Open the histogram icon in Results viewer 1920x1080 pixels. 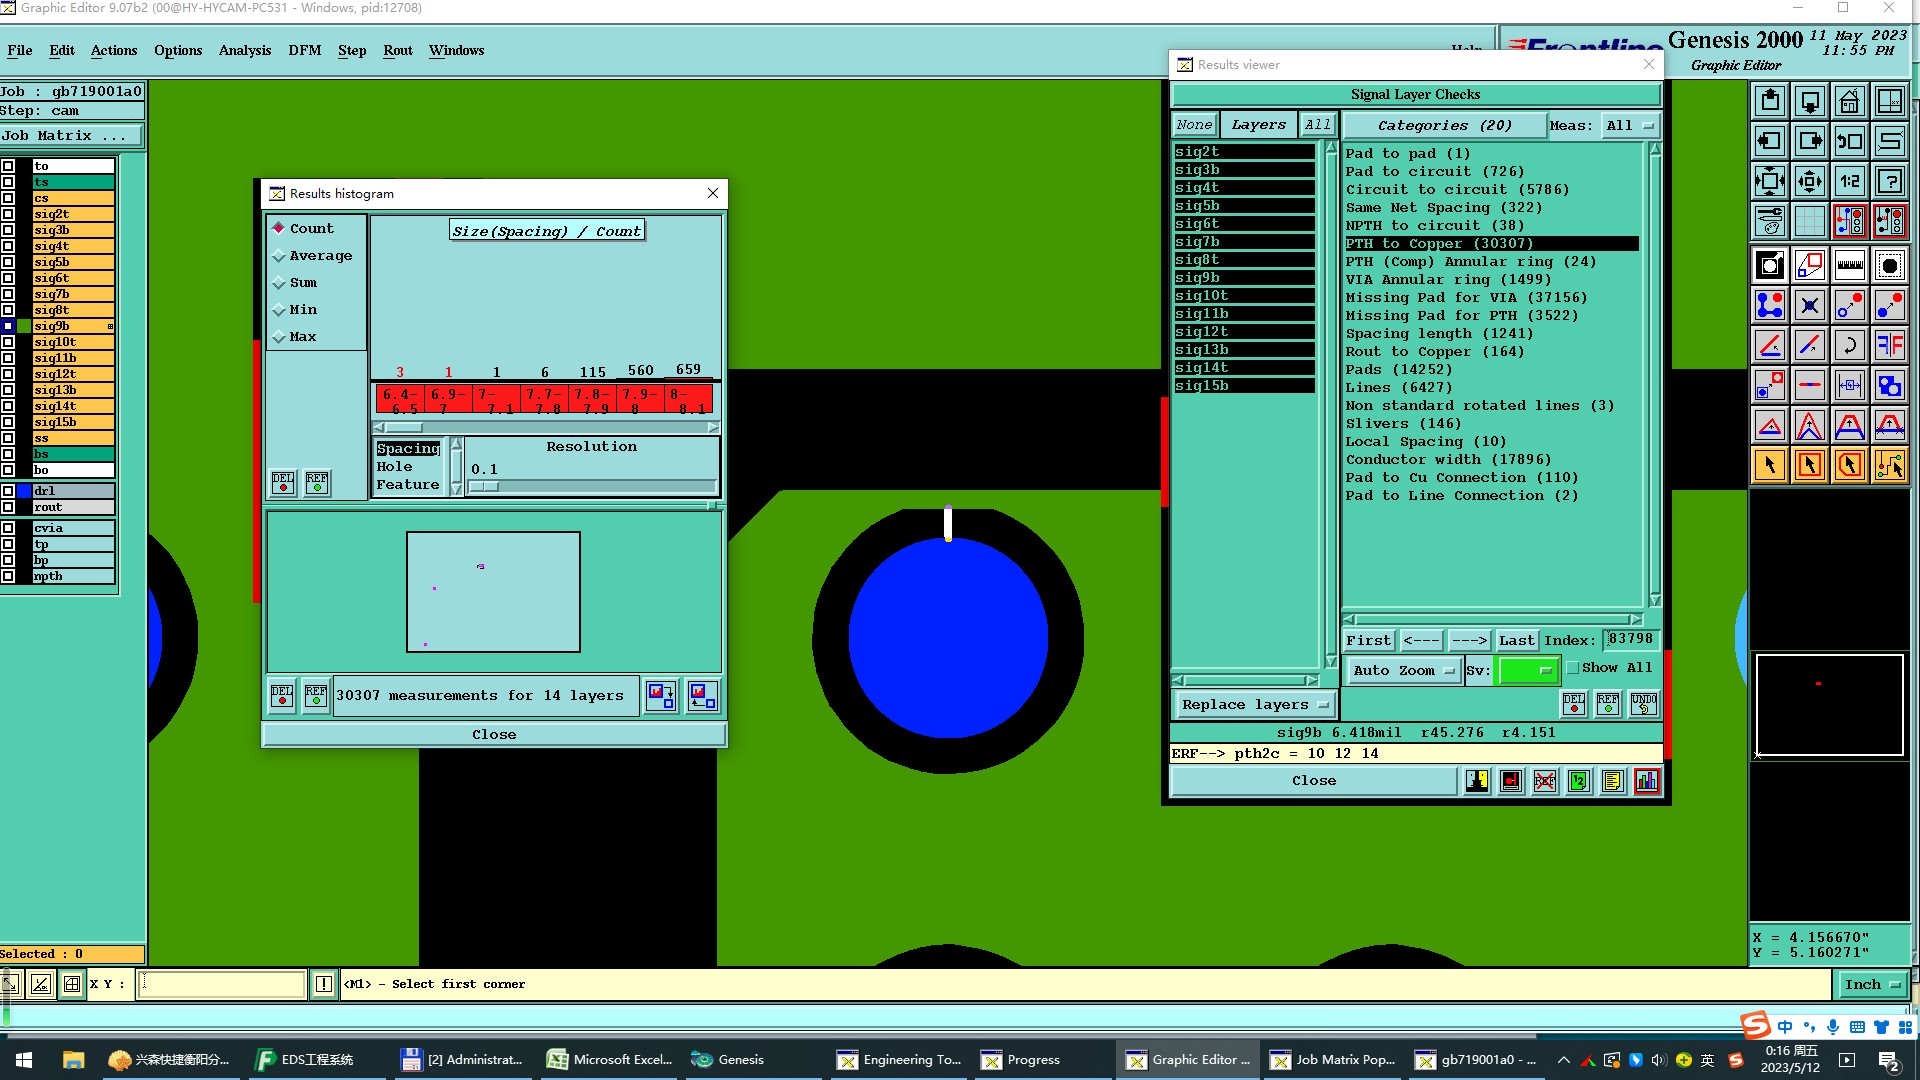coord(1646,781)
